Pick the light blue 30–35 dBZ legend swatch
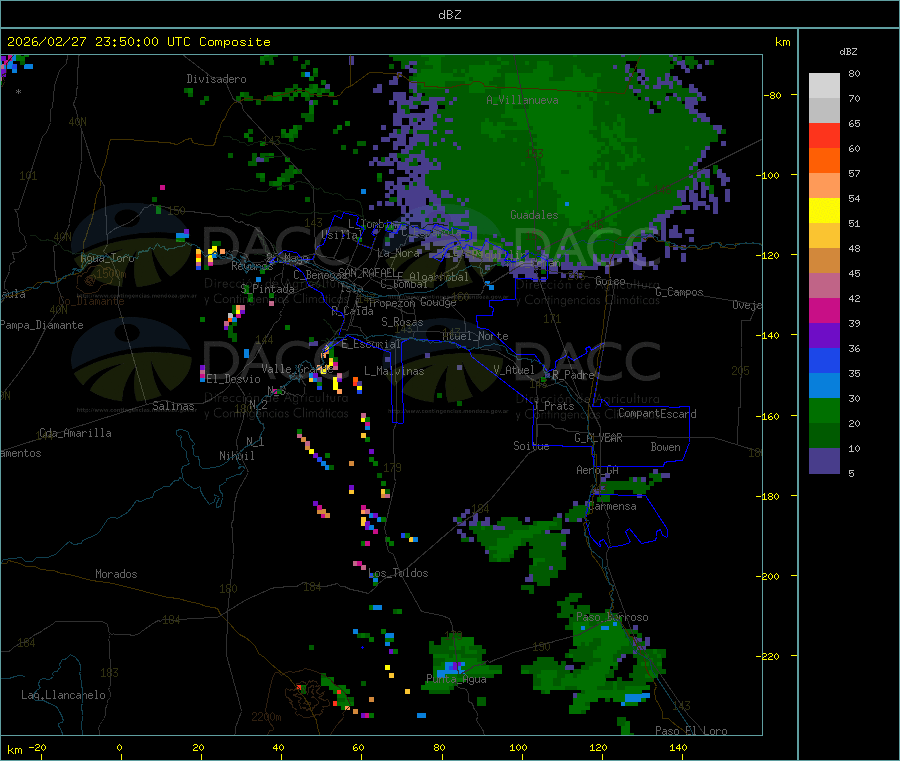The height and width of the screenshot is (761, 900). 824,386
